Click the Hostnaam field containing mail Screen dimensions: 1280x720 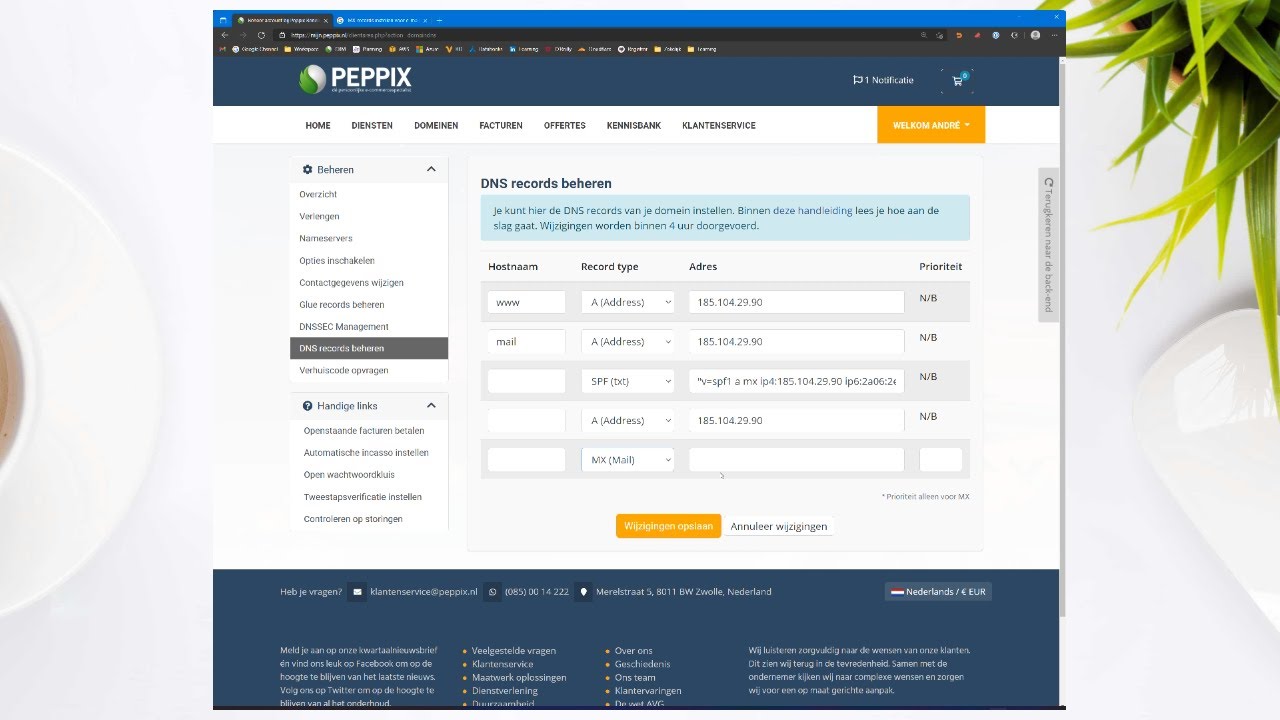pos(527,342)
